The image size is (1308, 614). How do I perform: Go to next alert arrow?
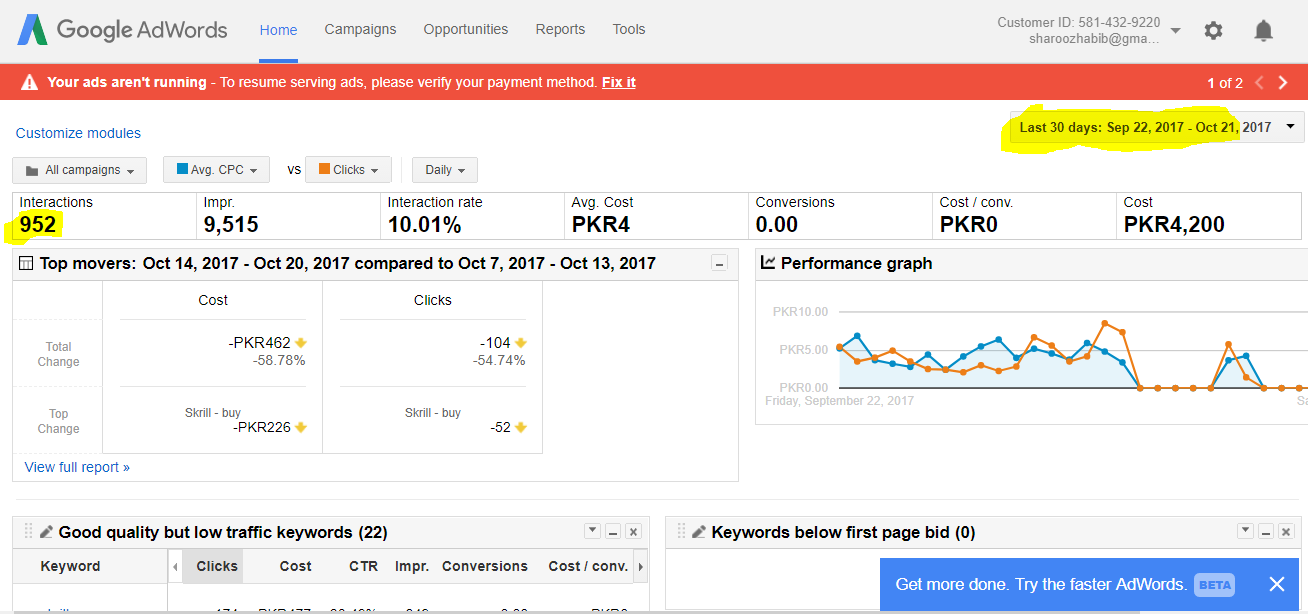click(x=1283, y=83)
